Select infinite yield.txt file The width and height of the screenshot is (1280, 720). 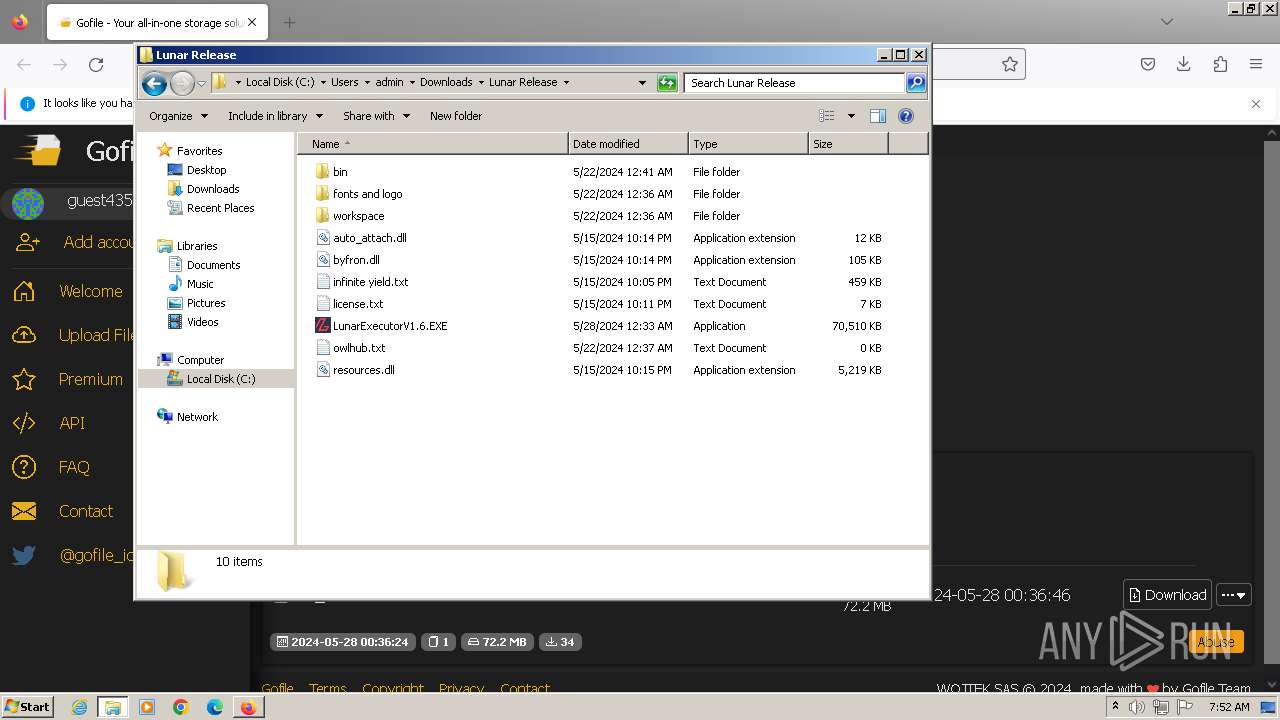coord(370,282)
